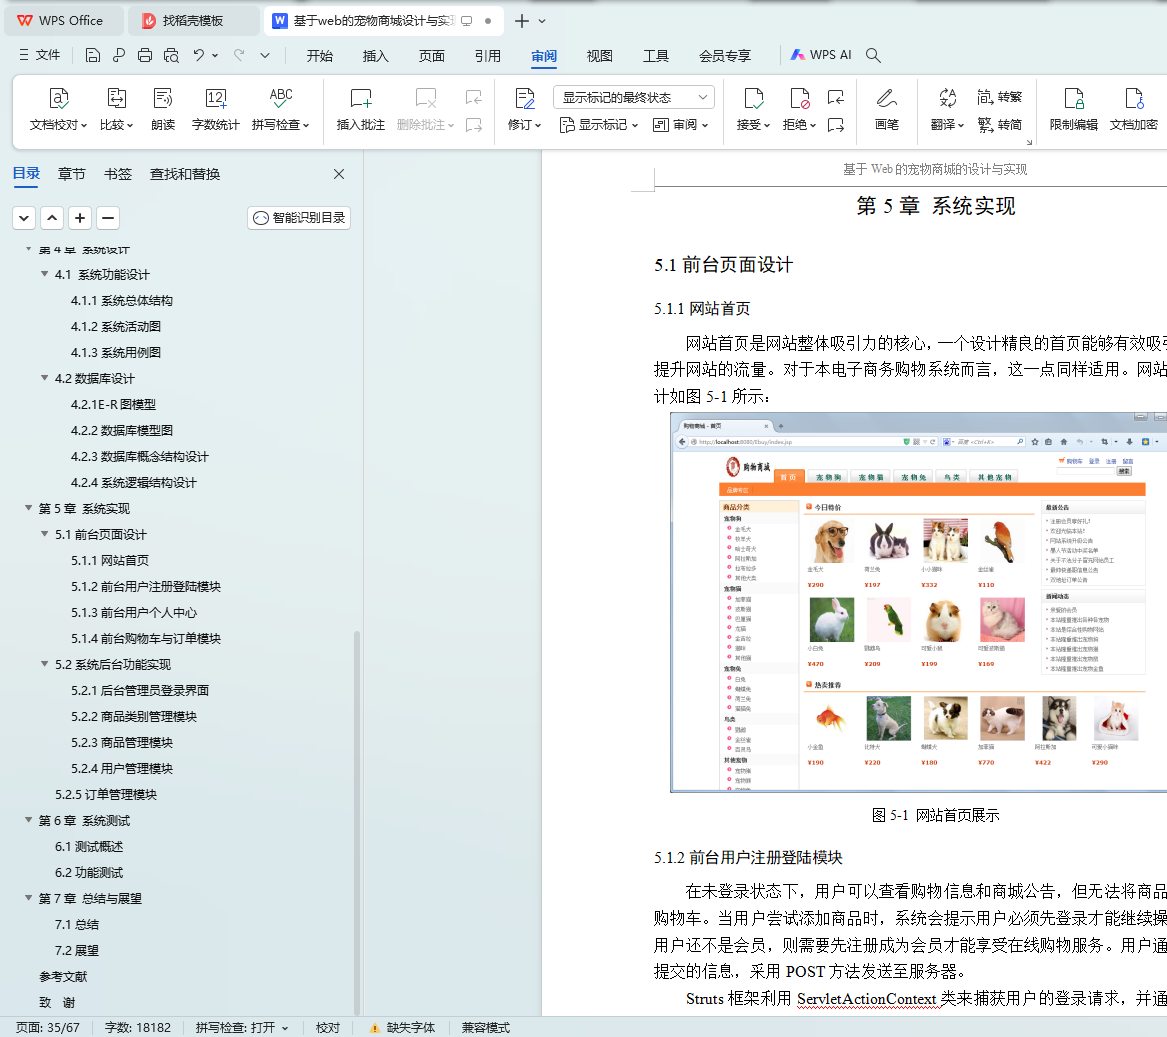This screenshot has width=1167, height=1037.
Task: Click the 翻译 translate icon
Action: click(947, 98)
